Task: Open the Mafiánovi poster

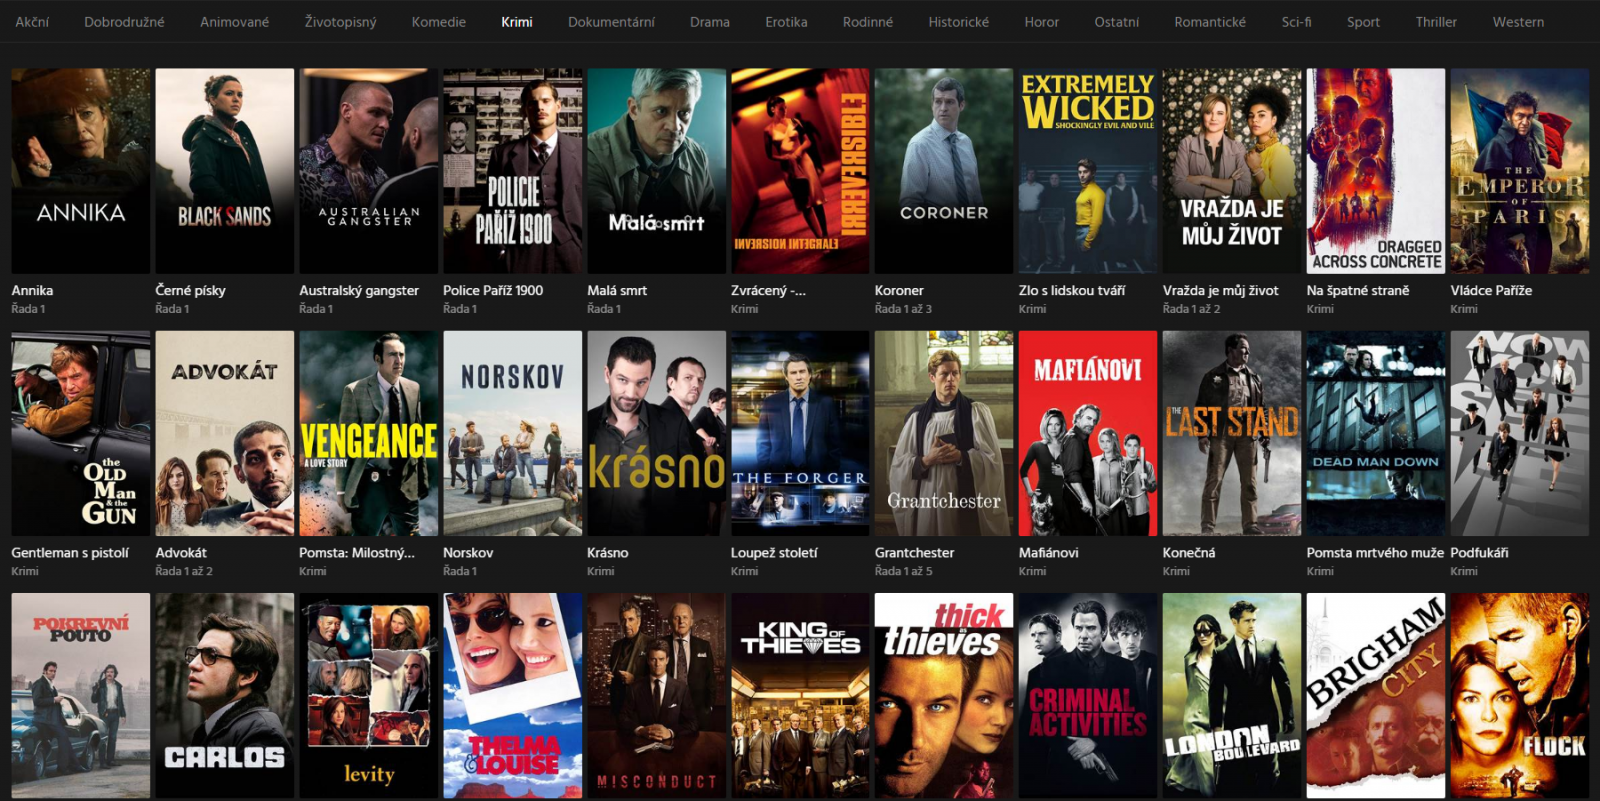Action: (x=1088, y=433)
